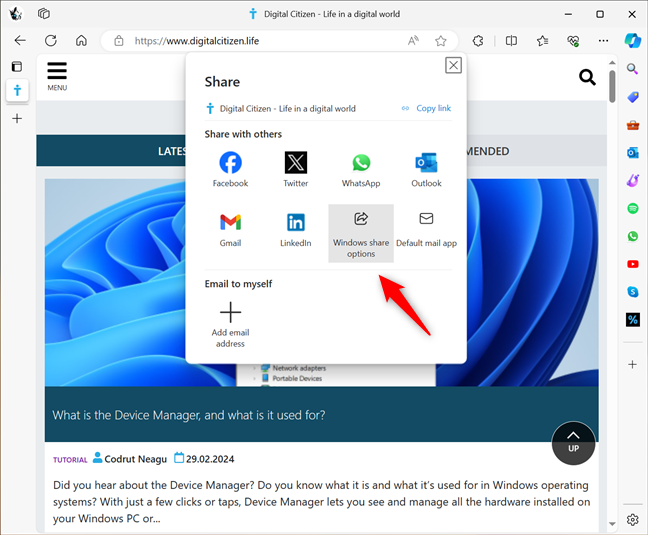648x535 pixels.
Task: Open Windows share options
Action: pos(361,233)
